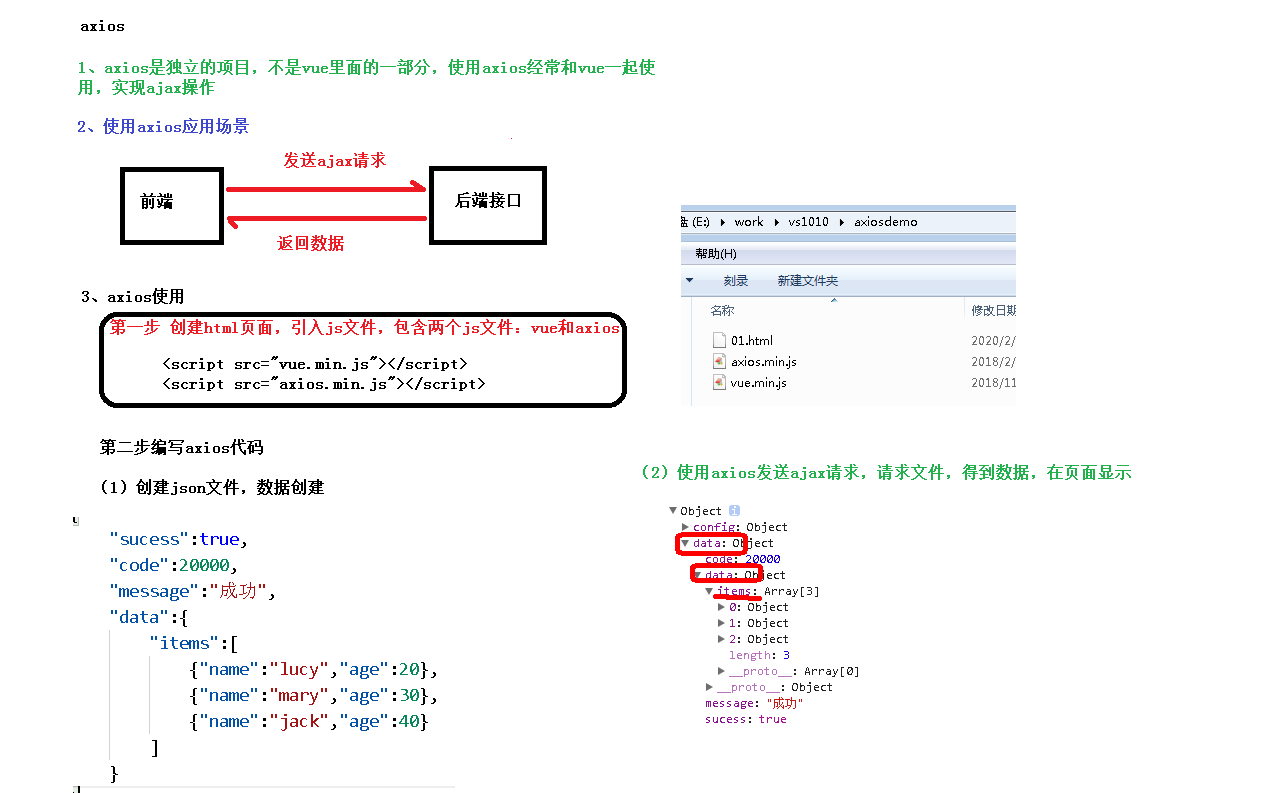Click the message: "成功" console property

pos(754,703)
